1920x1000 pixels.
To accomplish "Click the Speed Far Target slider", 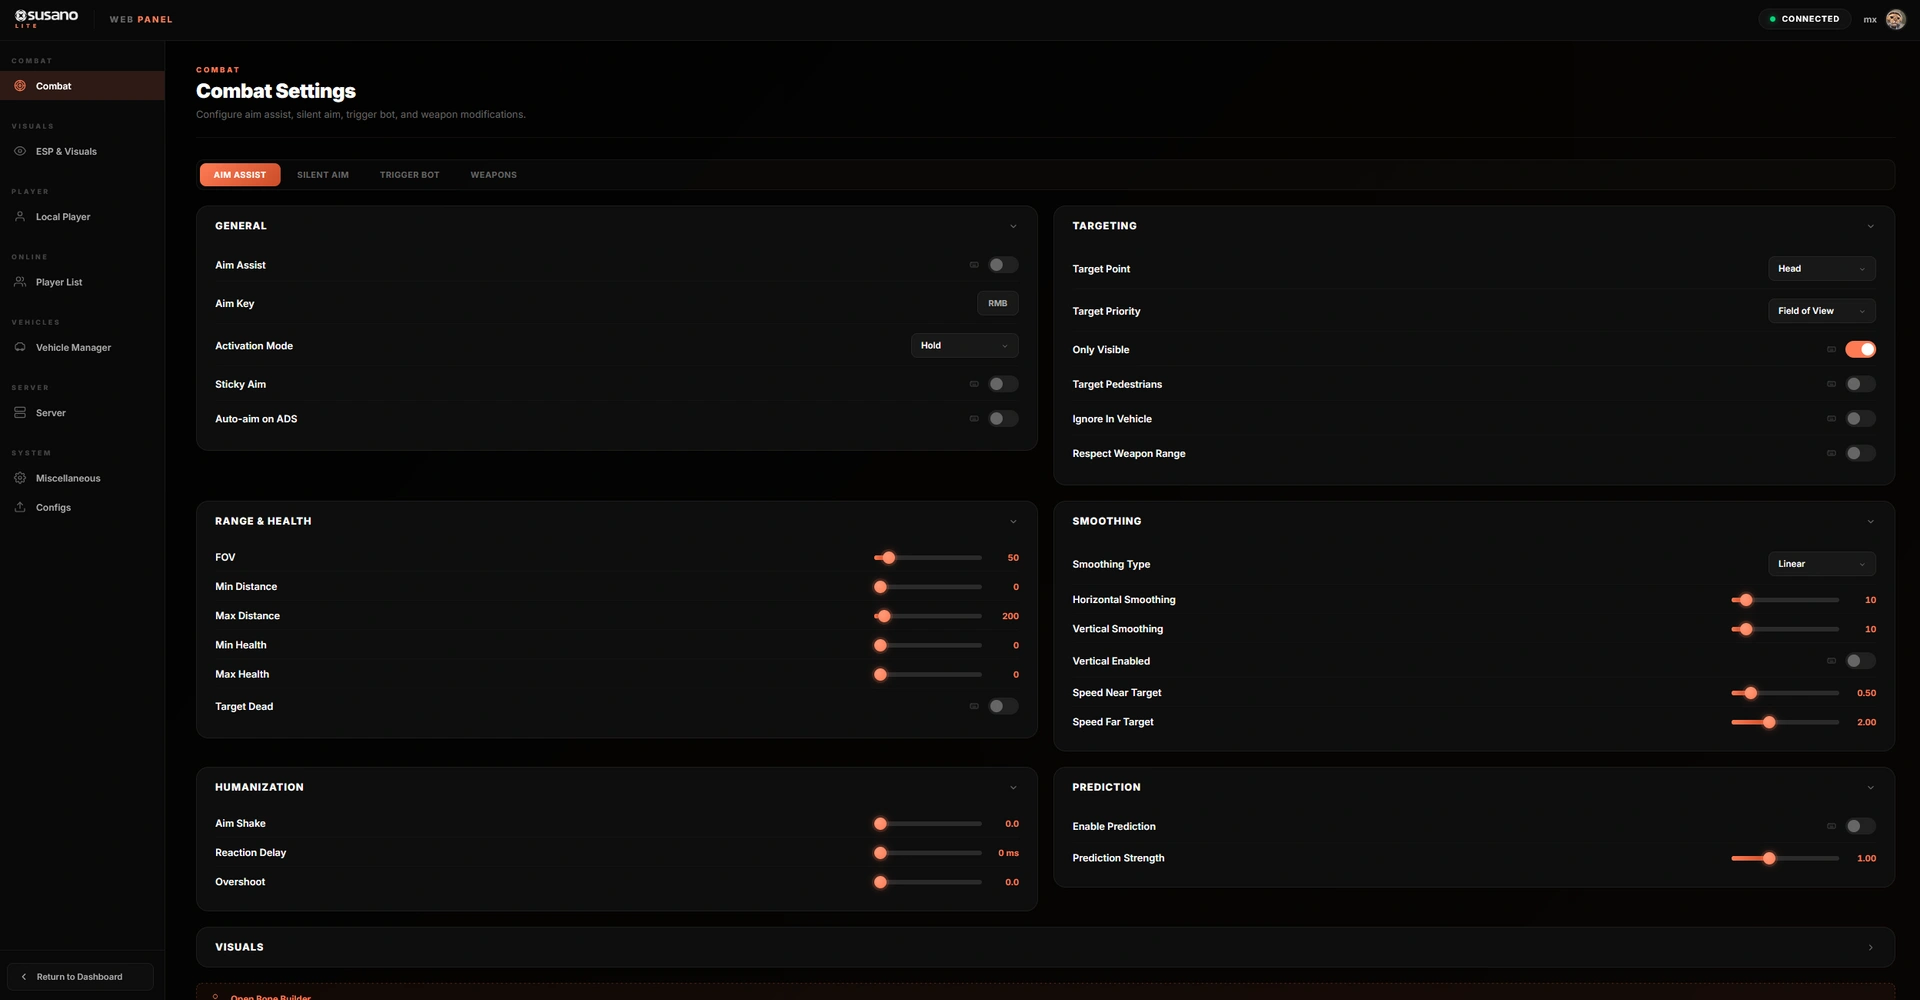I will [1785, 722].
